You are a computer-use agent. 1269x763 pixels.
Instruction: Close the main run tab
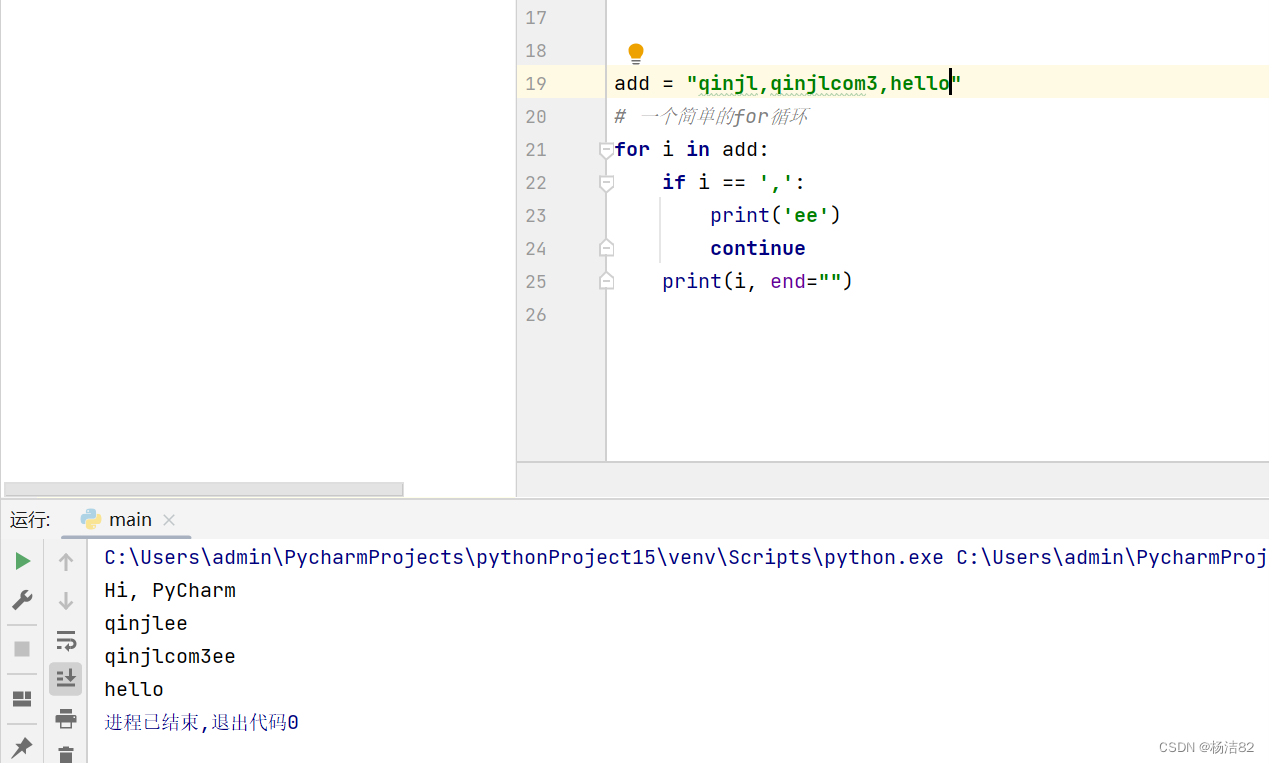point(168,519)
